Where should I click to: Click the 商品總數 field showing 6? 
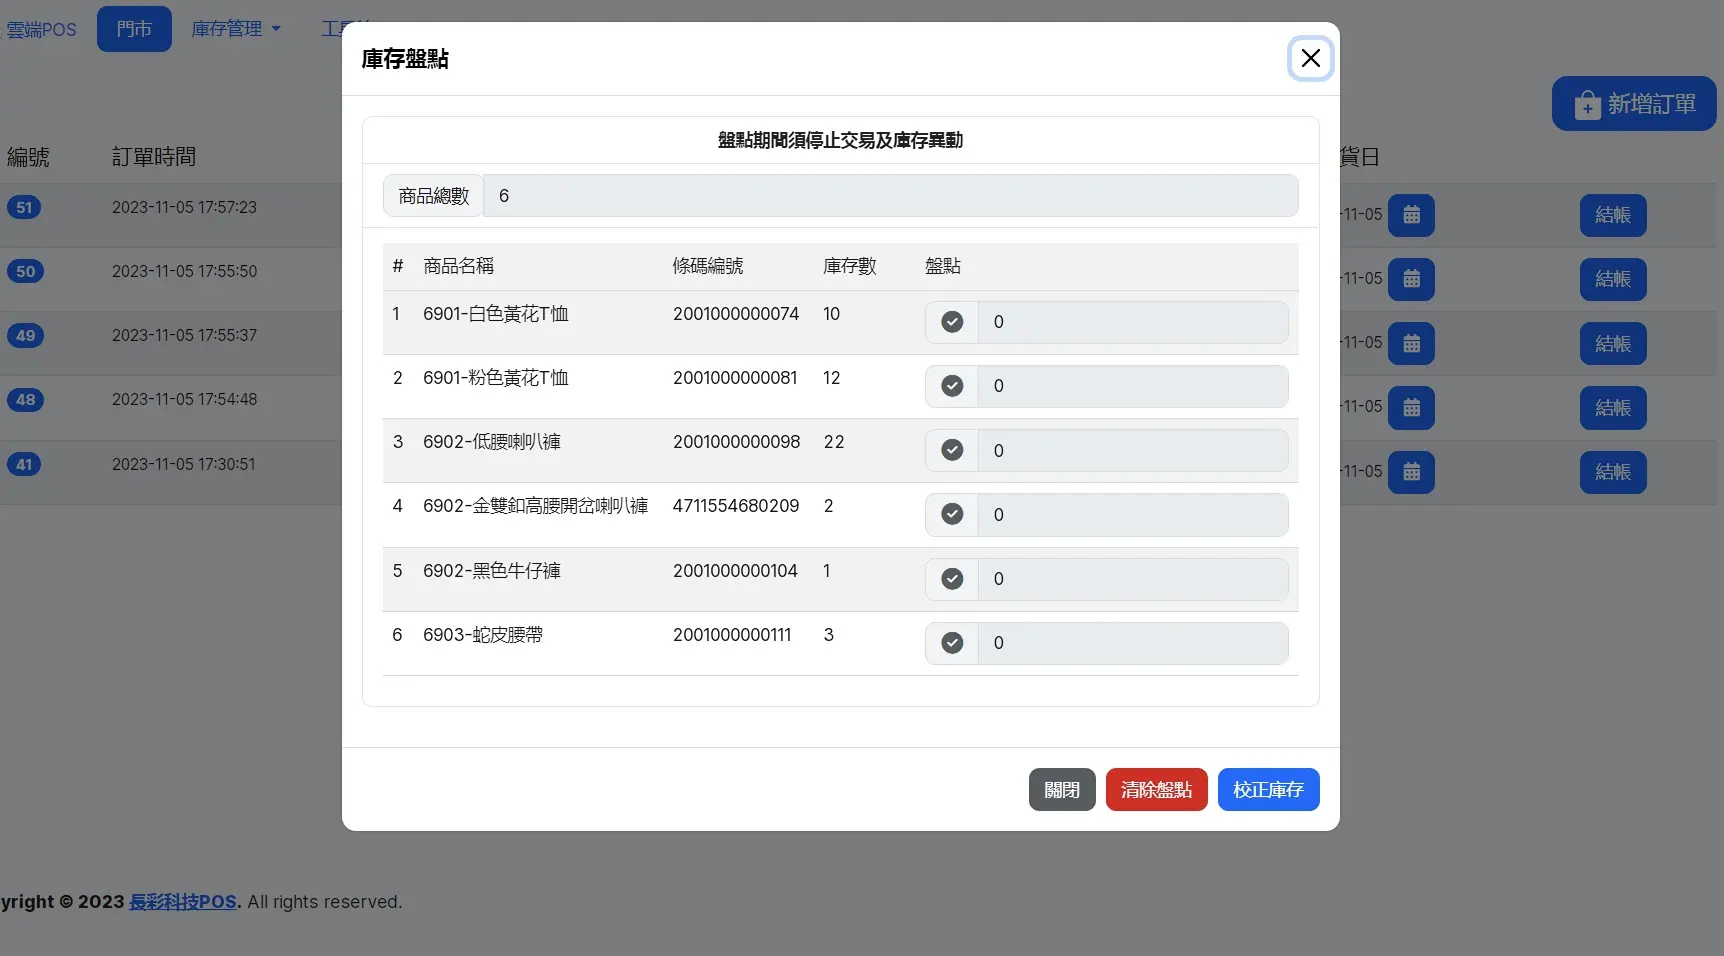[889, 196]
